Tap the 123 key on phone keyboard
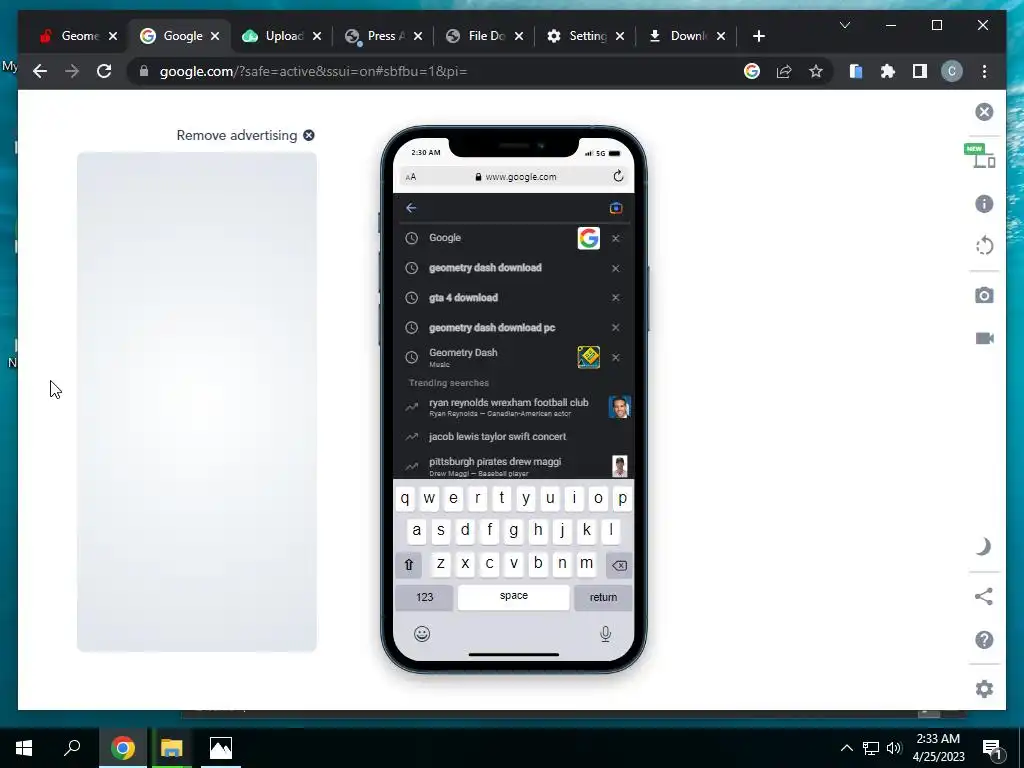The image size is (1024, 768). (x=424, y=597)
